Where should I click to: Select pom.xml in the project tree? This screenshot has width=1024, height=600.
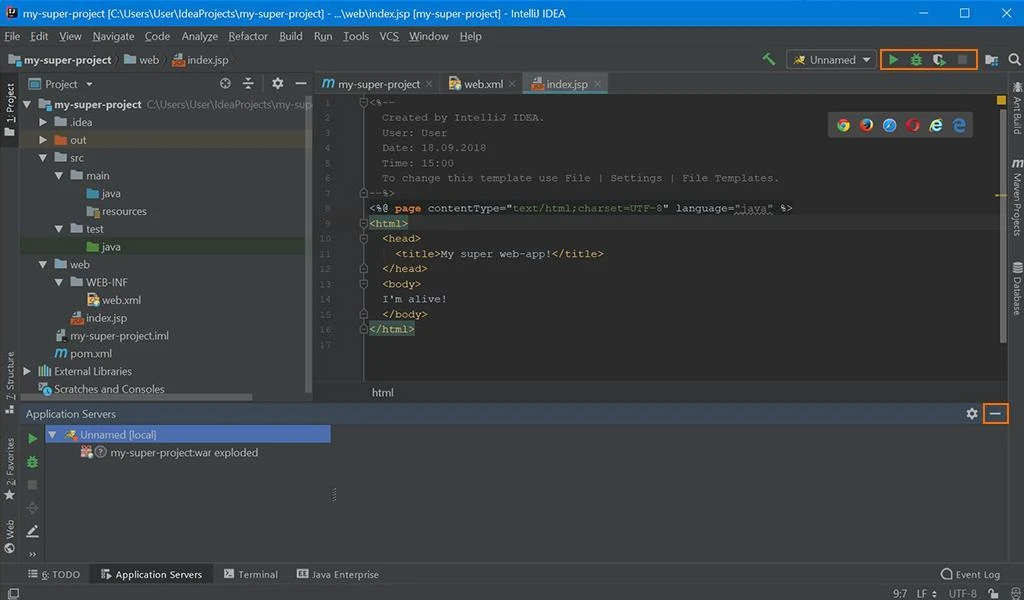(90, 353)
